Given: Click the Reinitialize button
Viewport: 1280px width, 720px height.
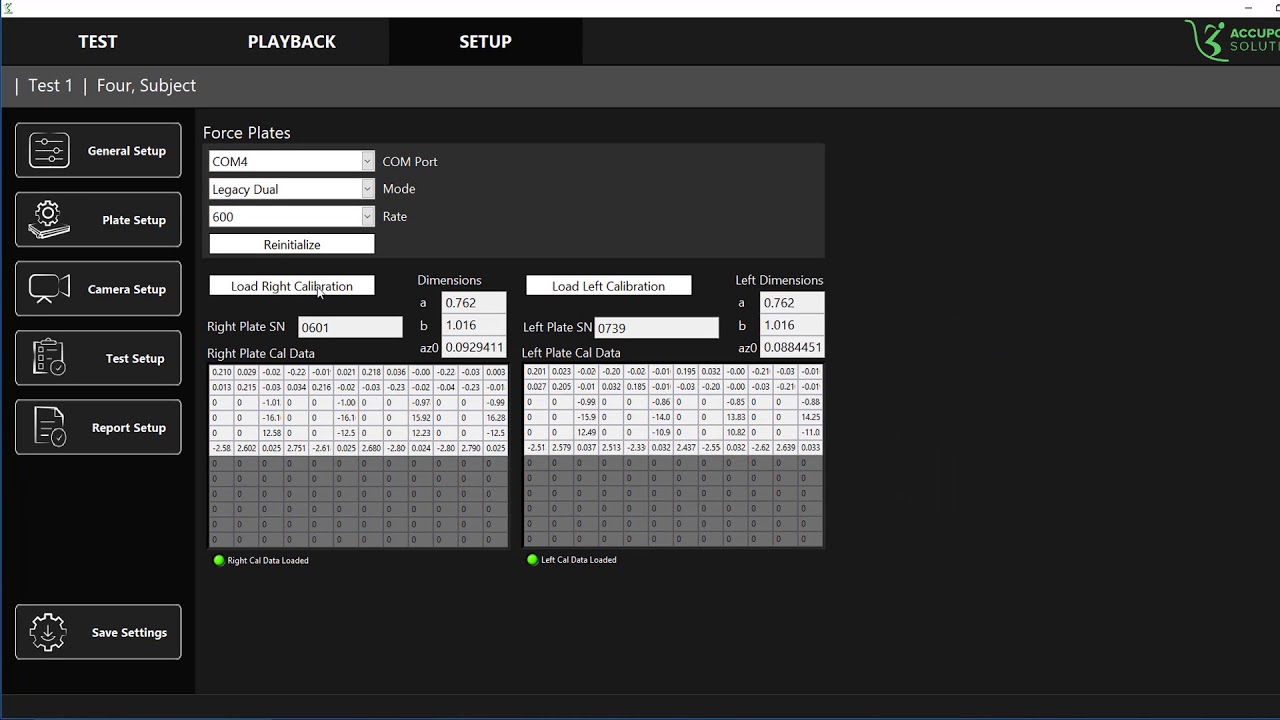Looking at the screenshot, I should tap(292, 244).
